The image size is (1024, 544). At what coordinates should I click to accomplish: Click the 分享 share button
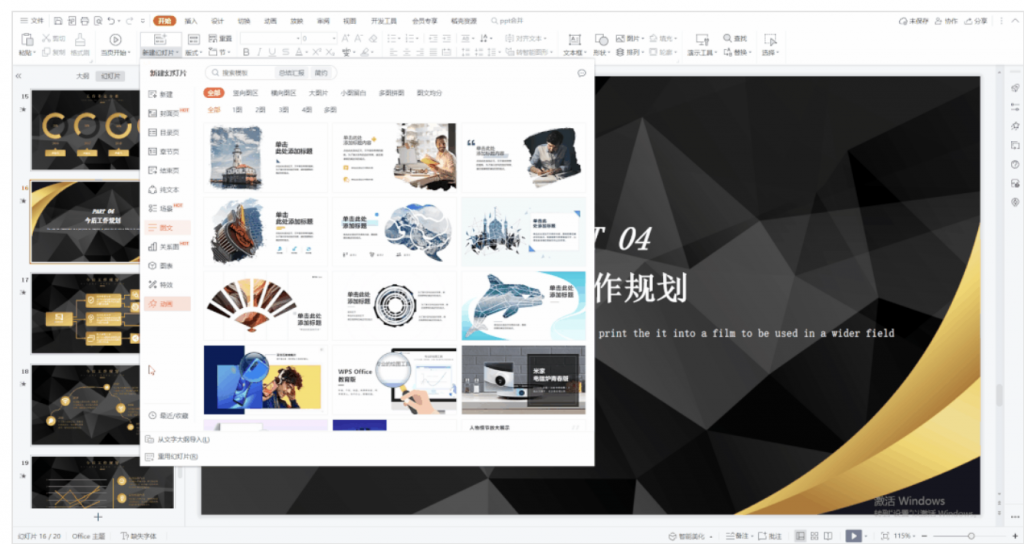[976, 21]
